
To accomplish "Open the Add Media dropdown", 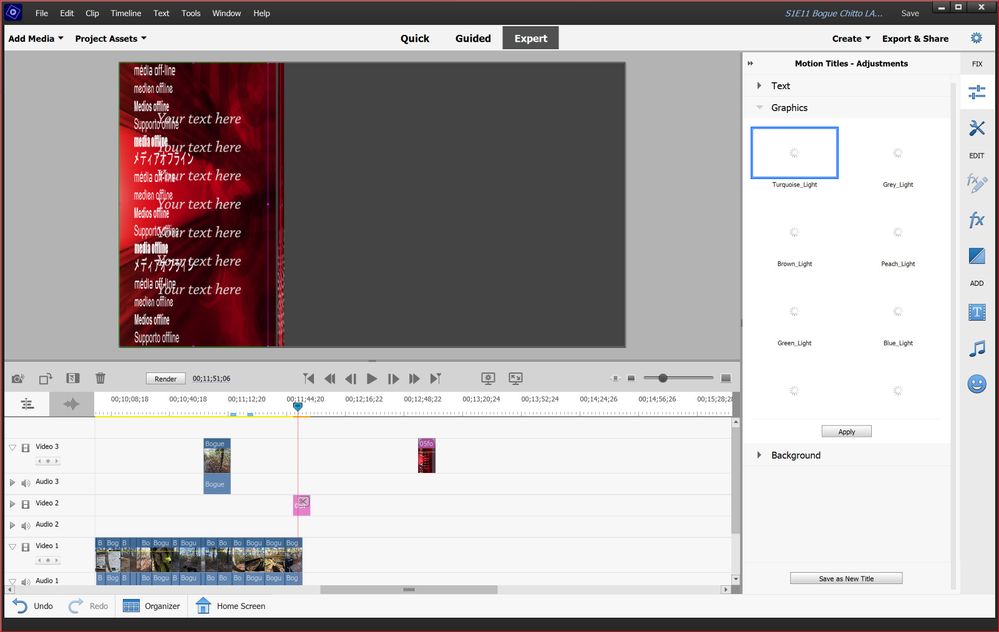I will pyautogui.click(x=36, y=38).
